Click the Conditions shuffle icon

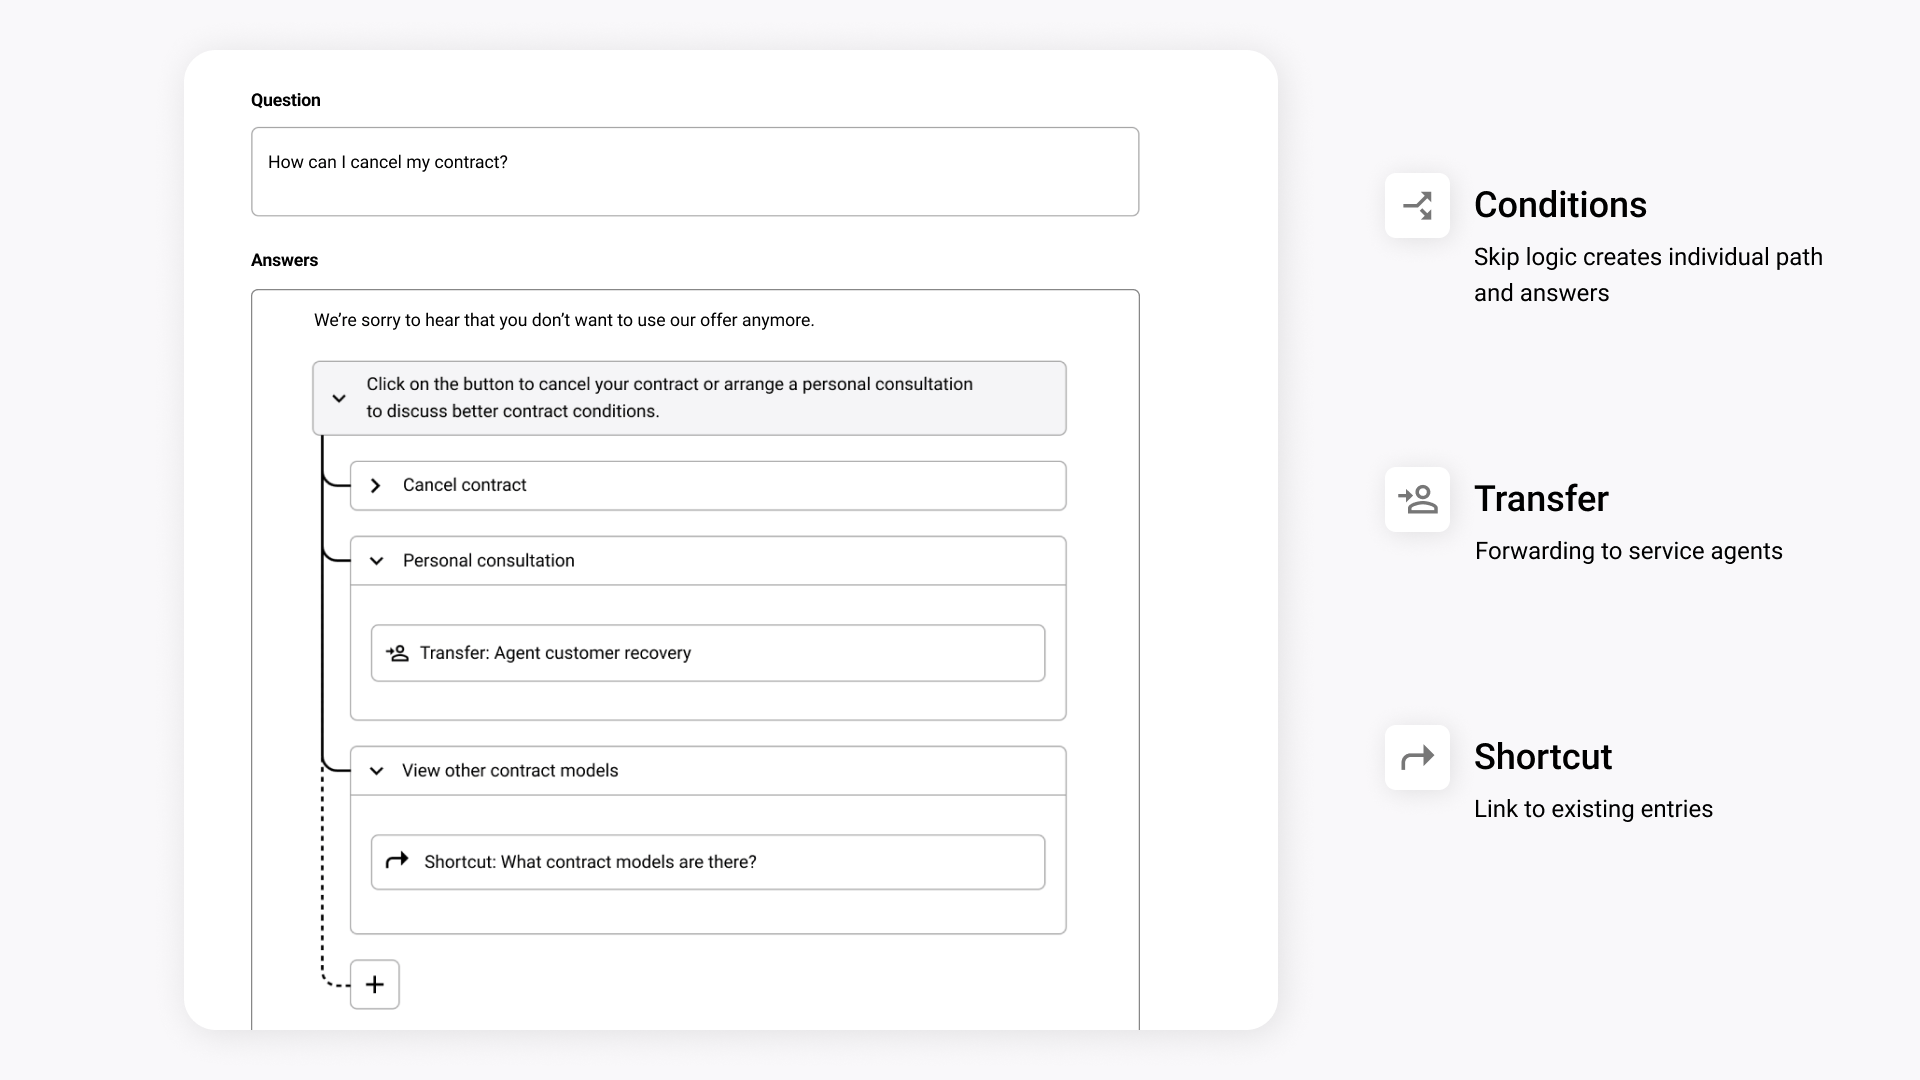(1417, 205)
